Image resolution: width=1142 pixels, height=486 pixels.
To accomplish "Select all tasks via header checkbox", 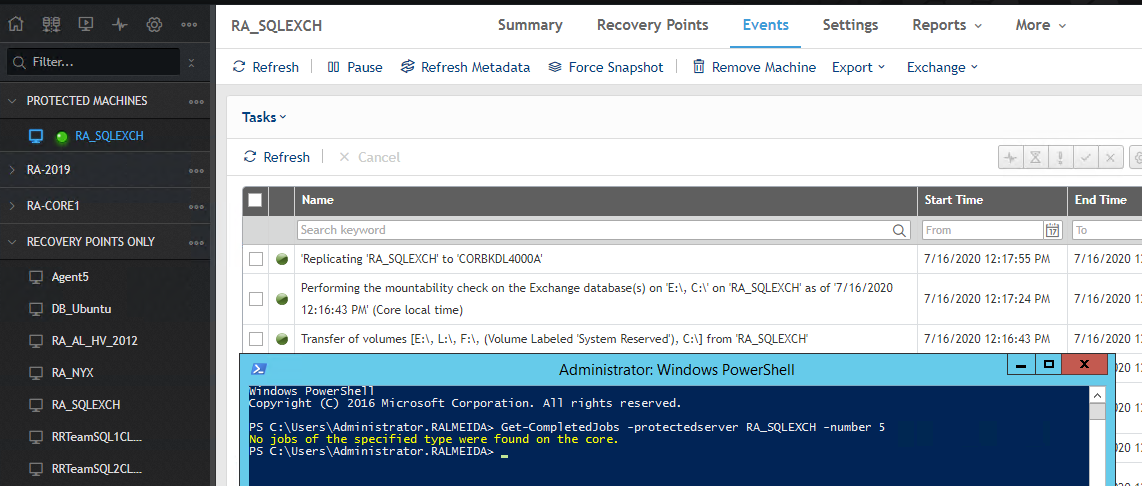I will point(255,200).
